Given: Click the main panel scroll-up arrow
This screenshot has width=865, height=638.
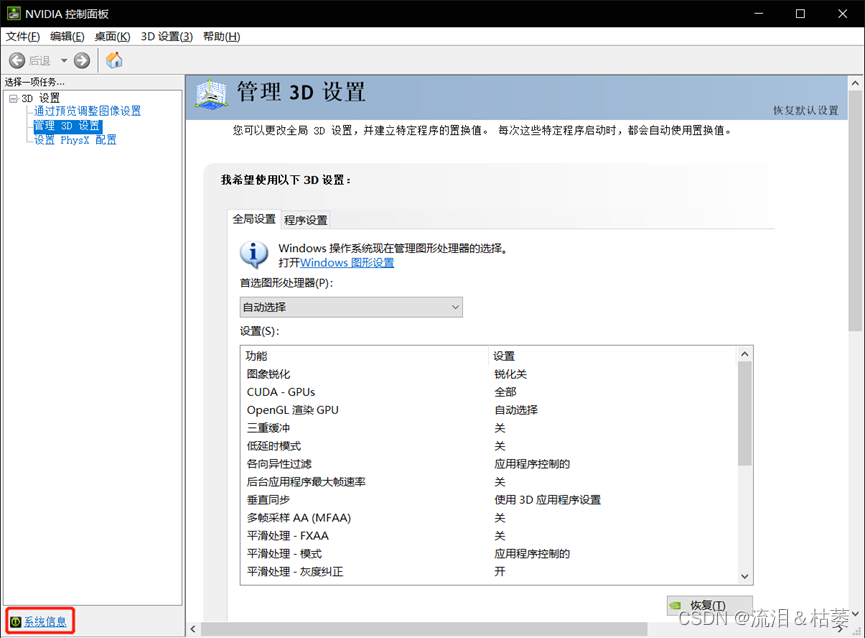Looking at the screenshot, I should (x=855, y=83).
